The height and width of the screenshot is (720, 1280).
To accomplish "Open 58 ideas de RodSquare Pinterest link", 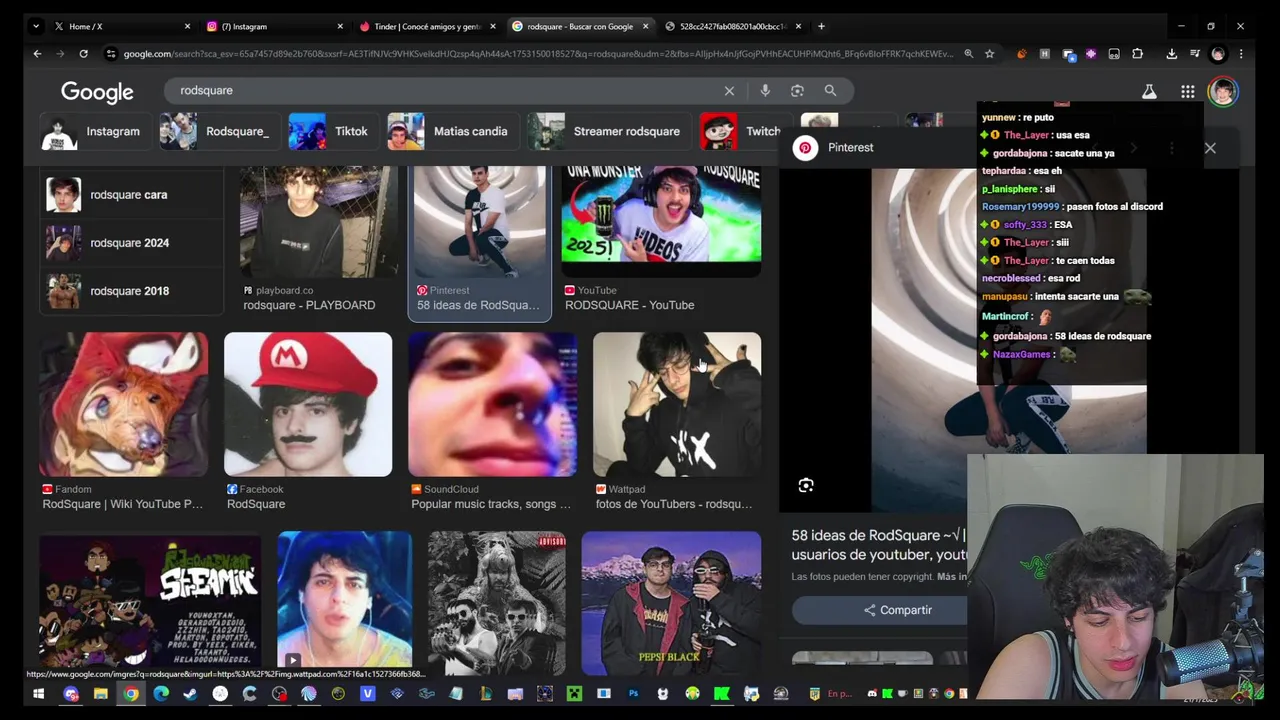I will [478, 306].
